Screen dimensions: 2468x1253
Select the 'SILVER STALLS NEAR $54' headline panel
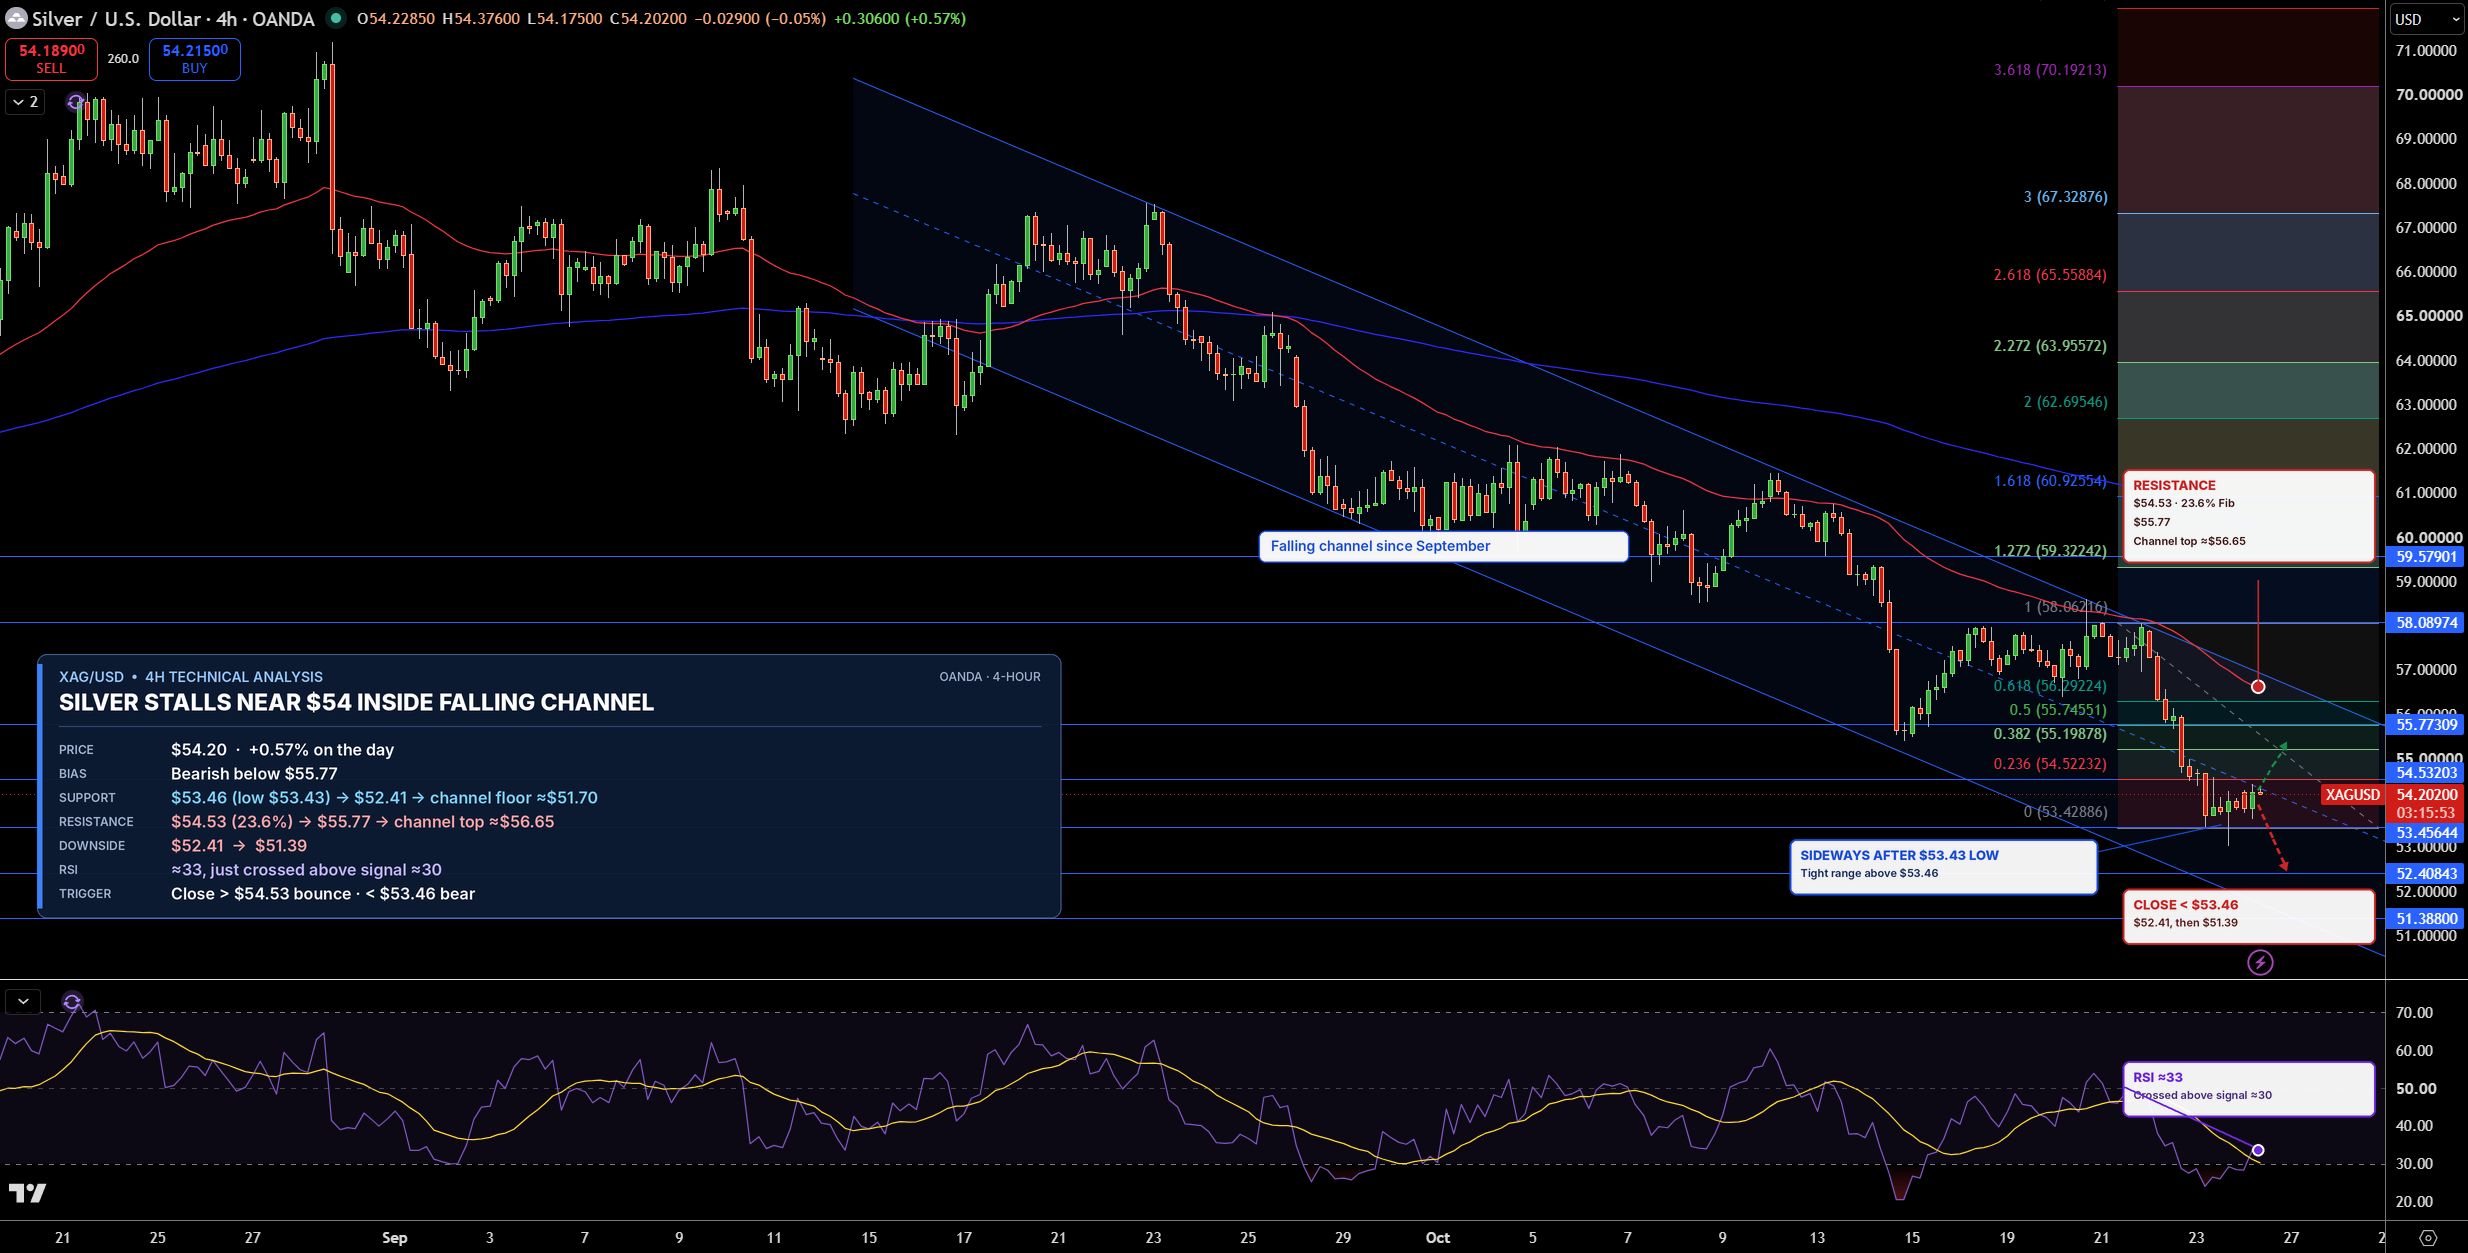coord(549,786)
